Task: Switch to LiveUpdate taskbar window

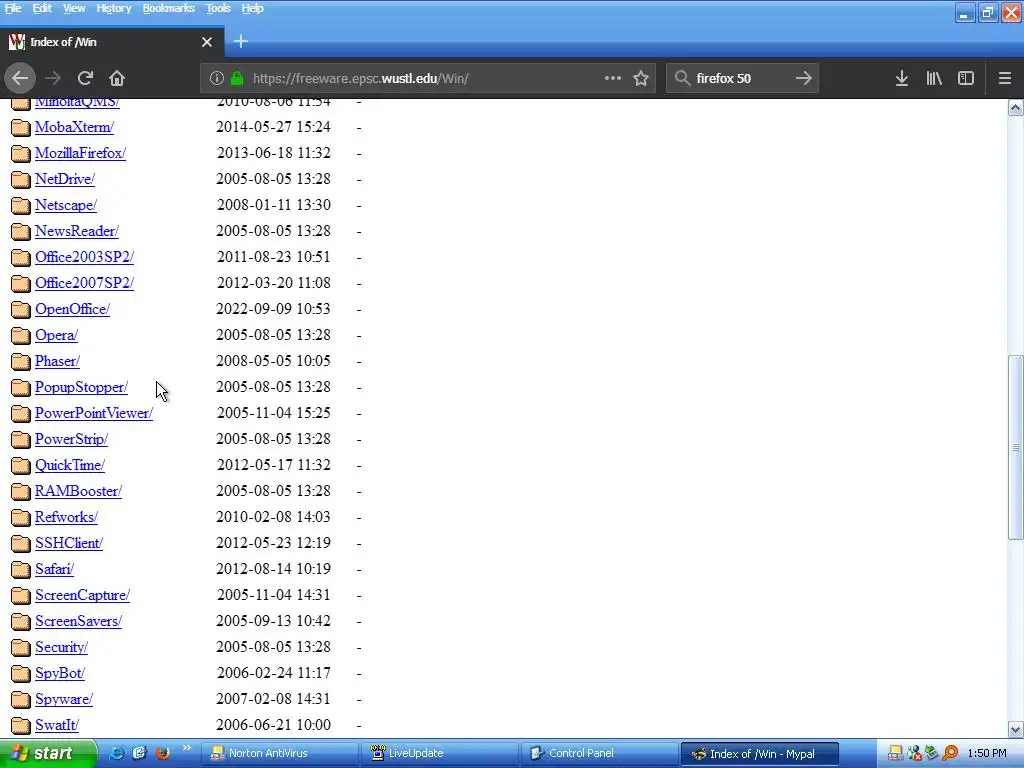Action: (x=440, y=753)
